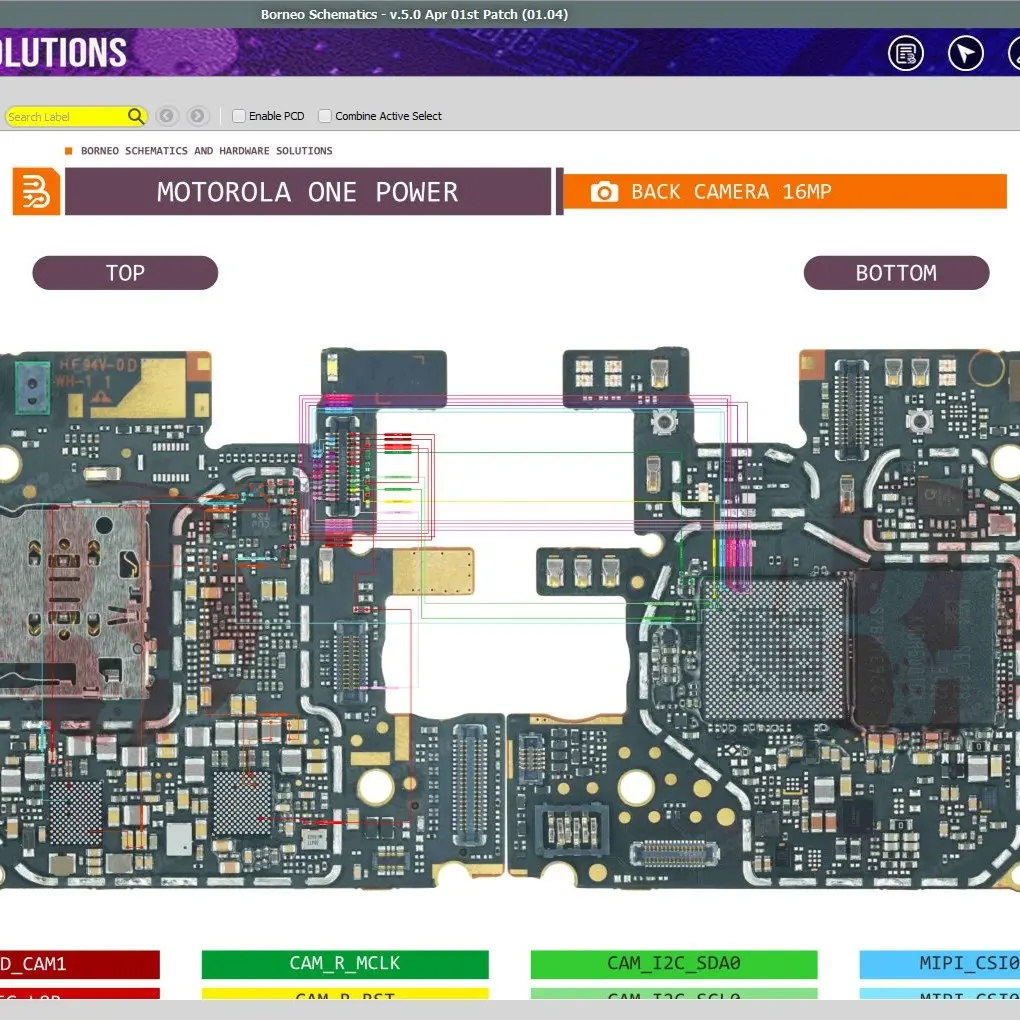Switch to the BOTTOM board view
The image size is (1020, 1020).
click(896, 273)
